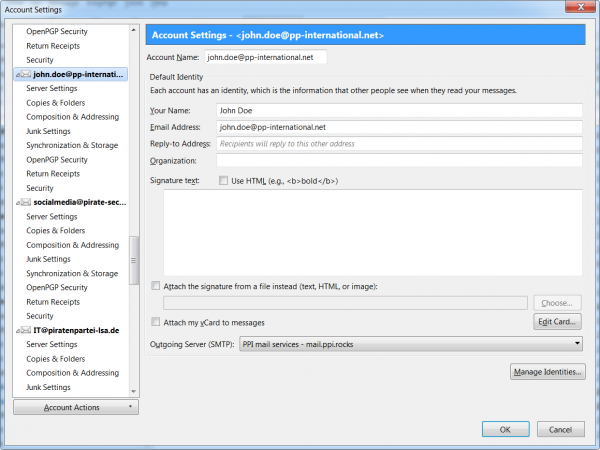Open the Outgoing Server (SMTP) dropdown
Image resolution: width=600 pixels, height=450 pixels.
(411, 344)
